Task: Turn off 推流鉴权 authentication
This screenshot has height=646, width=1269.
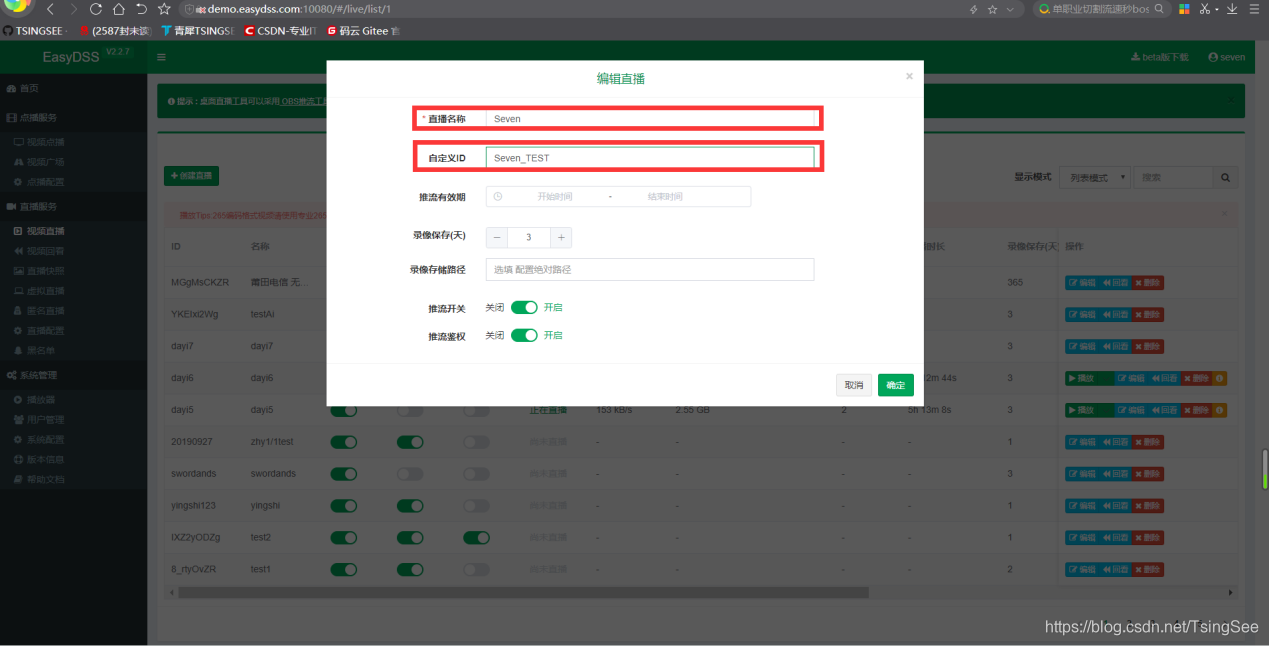Action: tap(524, 335)
